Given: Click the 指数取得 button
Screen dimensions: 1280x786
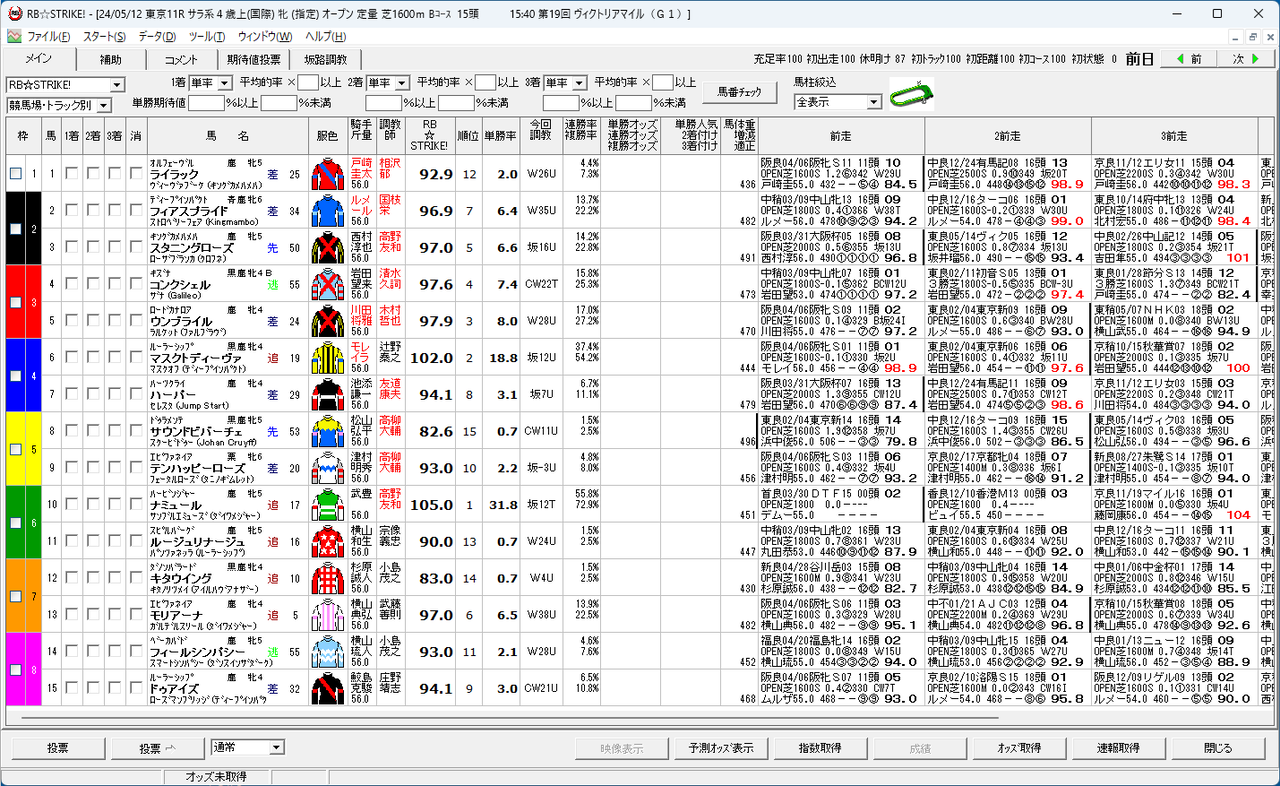Looking at the screenshot, I should pos(820,748).
